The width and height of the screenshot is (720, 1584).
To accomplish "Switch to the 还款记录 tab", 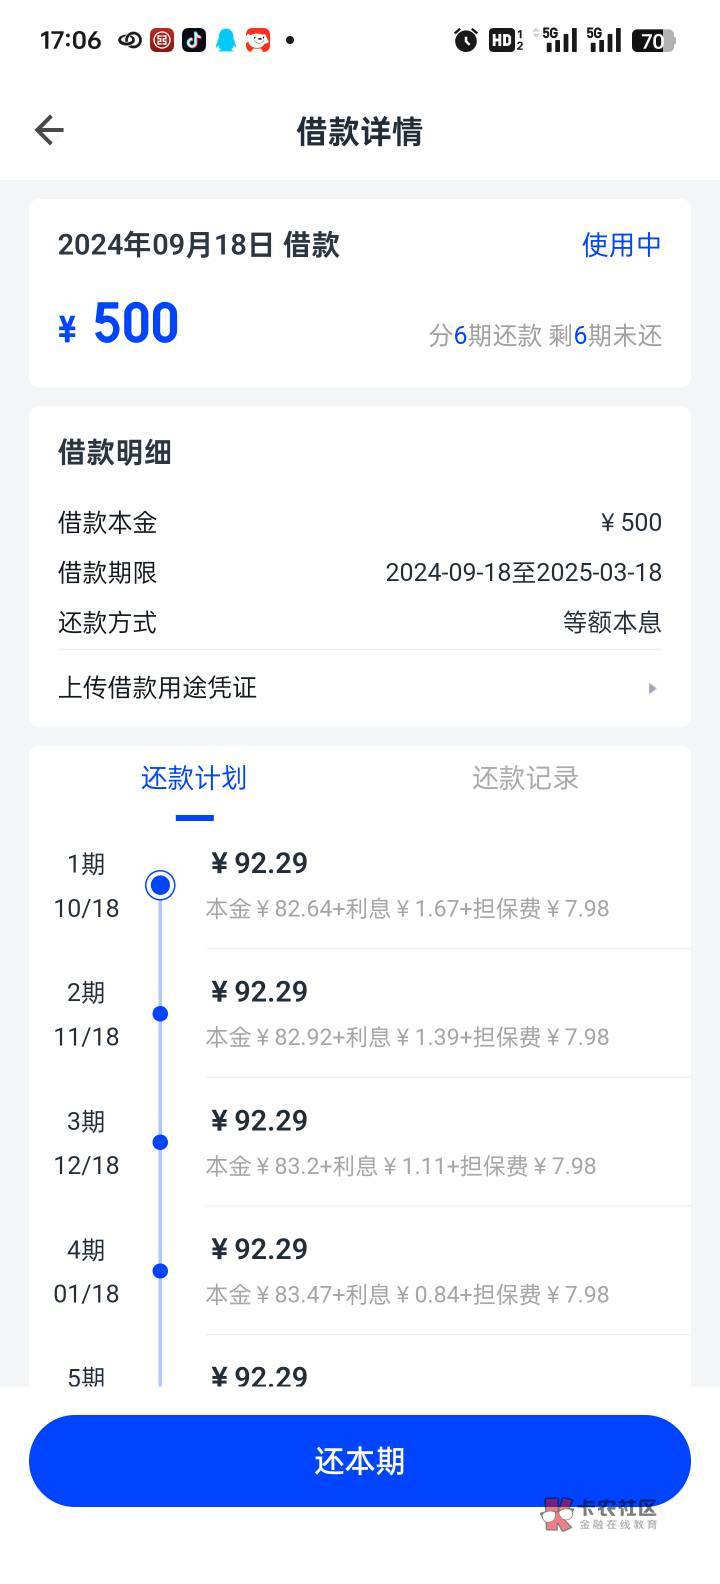I will coord(525,778).
